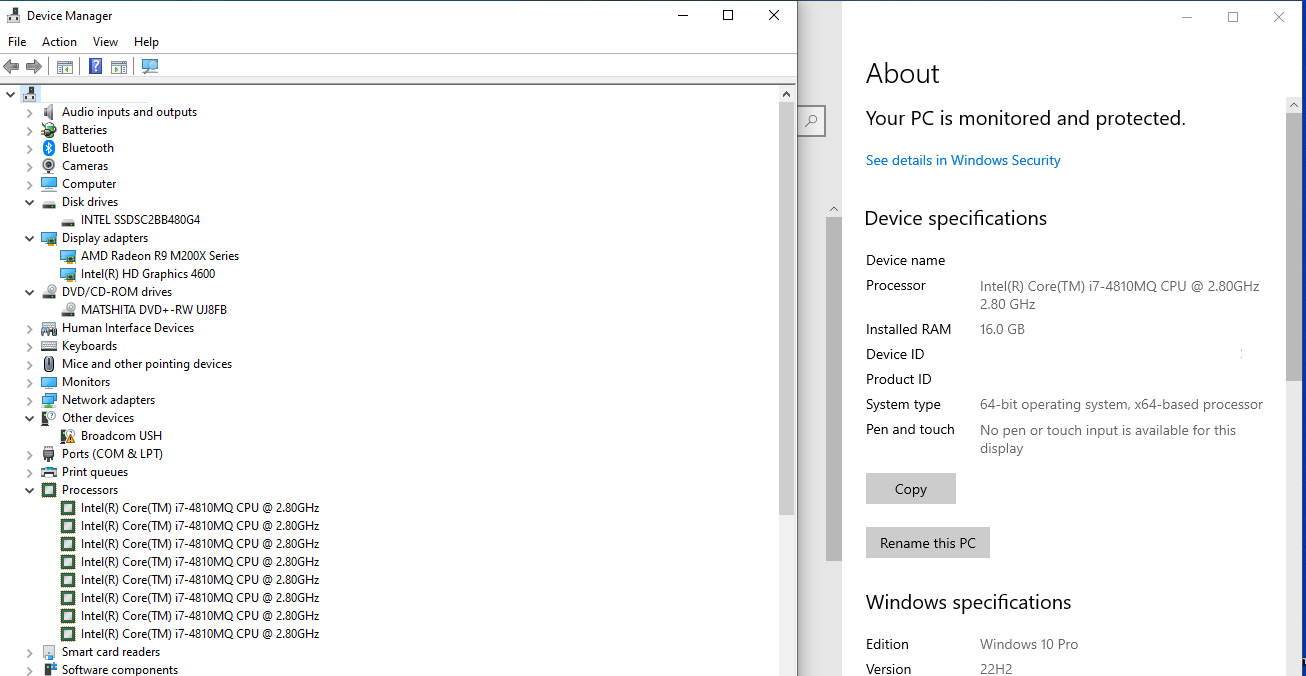Click the Bluetooth device category icon

(x=49, y=148)
